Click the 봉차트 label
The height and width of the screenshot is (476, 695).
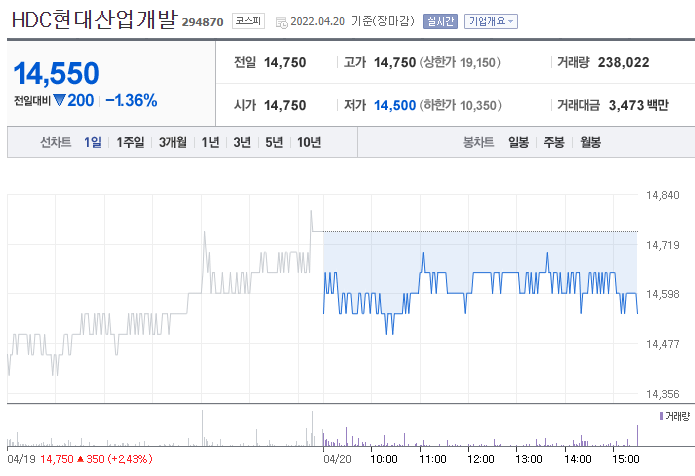pyautogui.click(x=478, y=142)
